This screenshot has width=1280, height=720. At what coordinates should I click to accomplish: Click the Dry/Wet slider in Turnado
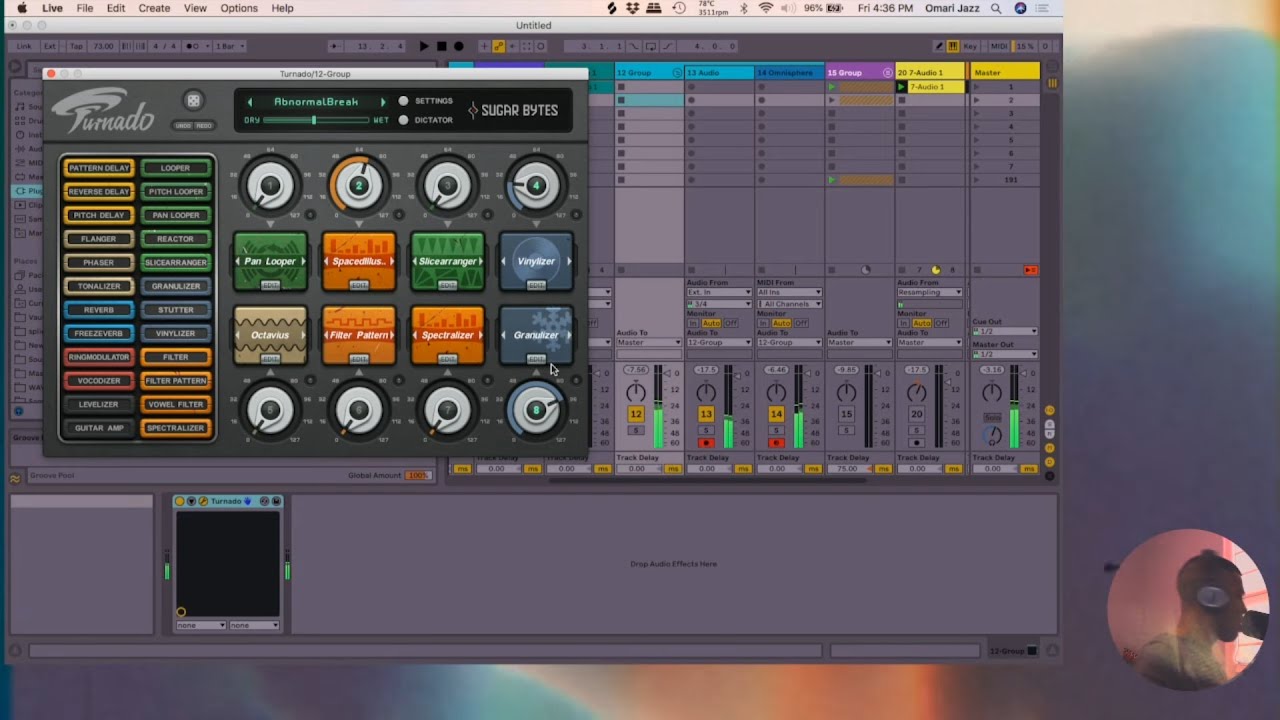pyautogui.click(x=313, y=120)
